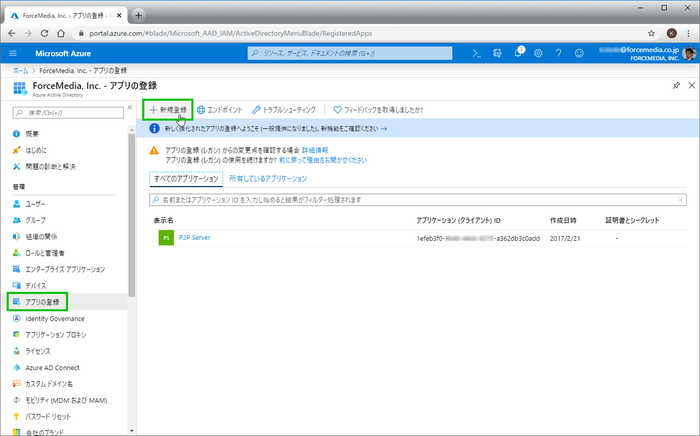The width and height of the screenshot is (700, 436).
Task: Click the application name/ID filter field
Action: click(x=418, y=200)
